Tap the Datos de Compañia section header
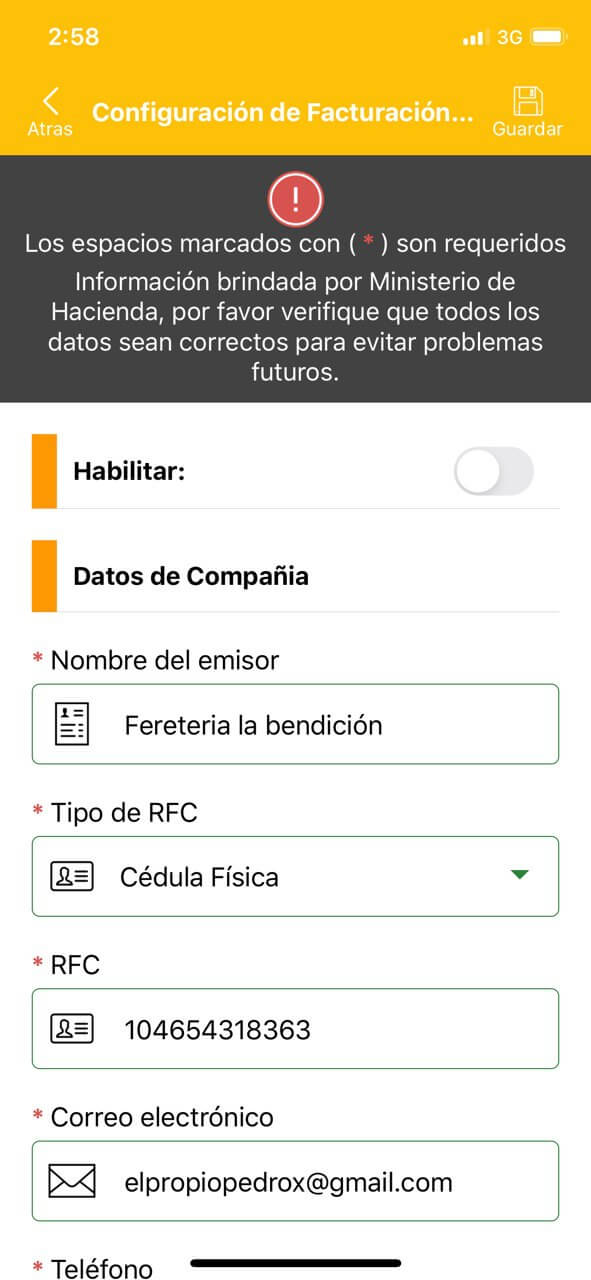 tap(191, 576)
